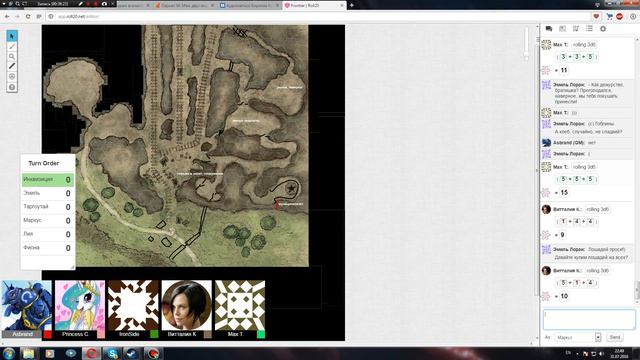Screen dimensions: 640x360
Task: Open File Explorer from the taskbar
Action: click(29, 353)
